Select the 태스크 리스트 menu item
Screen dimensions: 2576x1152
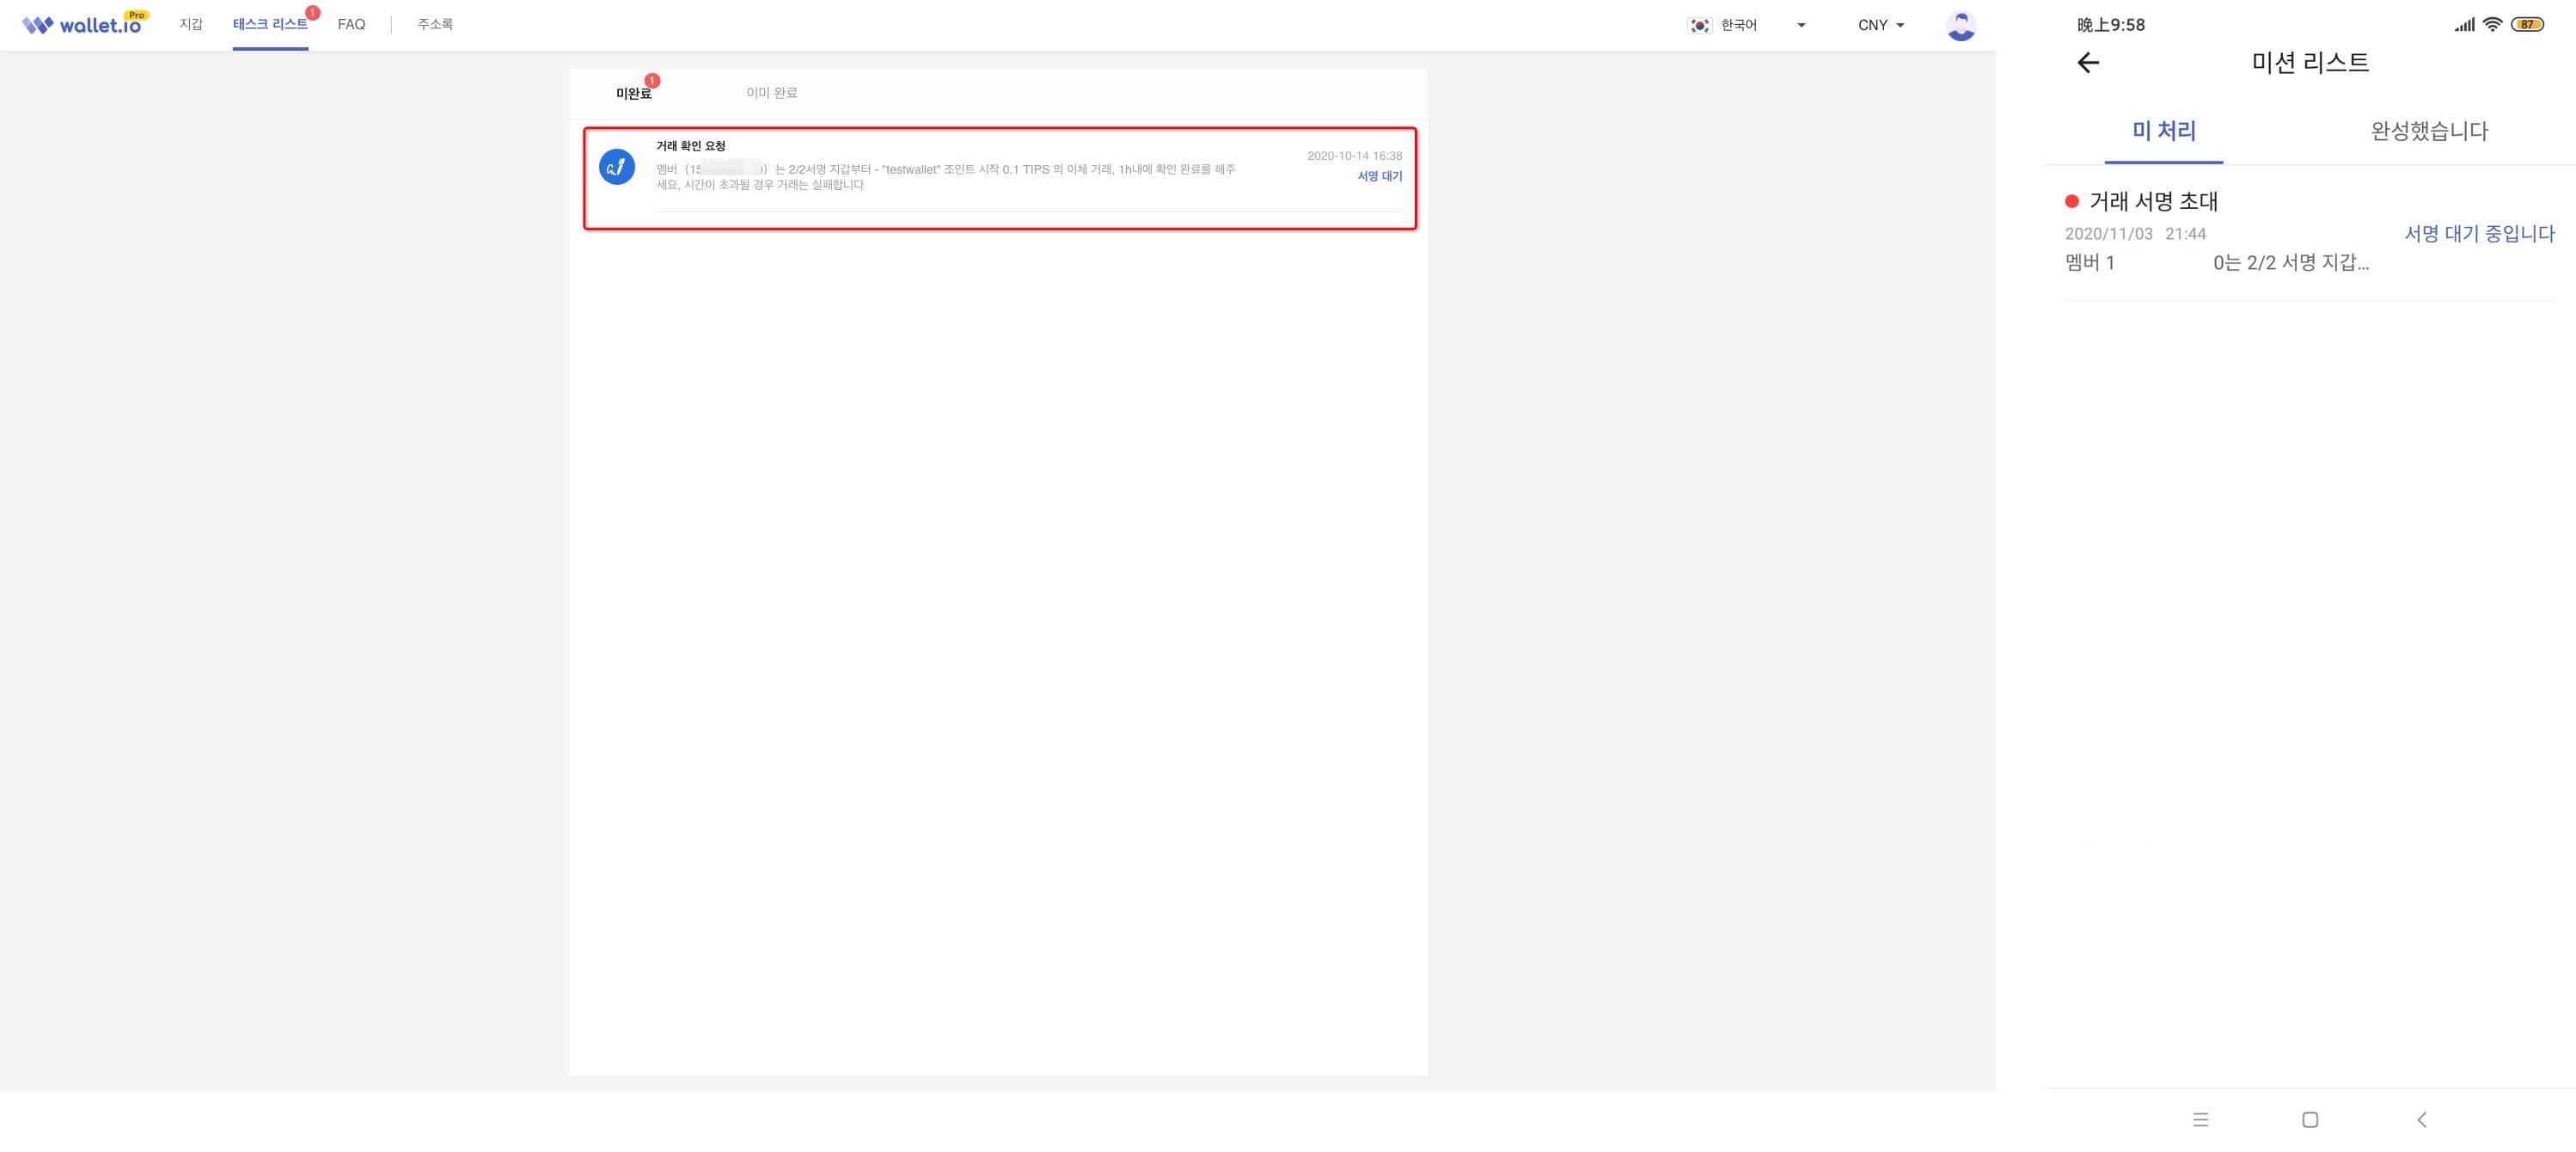(270, 24)
